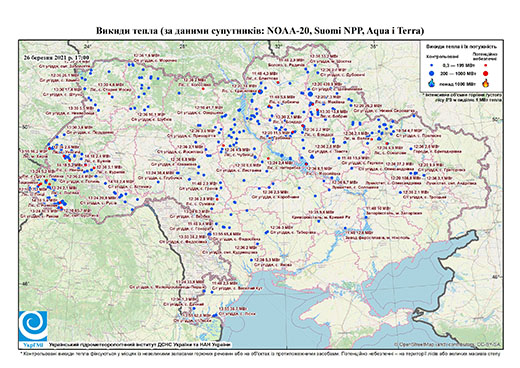Screen dimensions: 520x368
Task: Click the 36° longitude label at top
Action: 374,46
